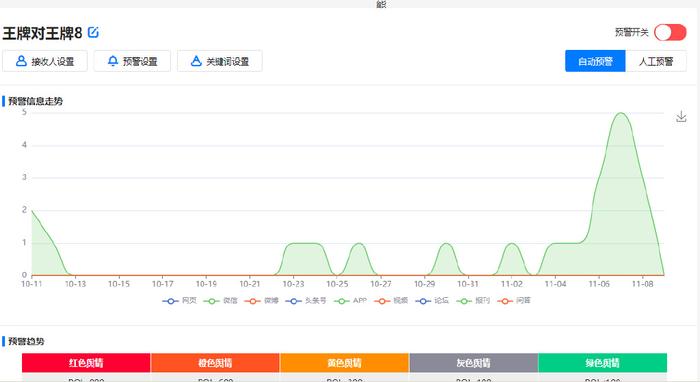Viewport: 700px width, 382px height.
Task: Toggle the 网页 series in the legend
Action: tap(179, 301)
